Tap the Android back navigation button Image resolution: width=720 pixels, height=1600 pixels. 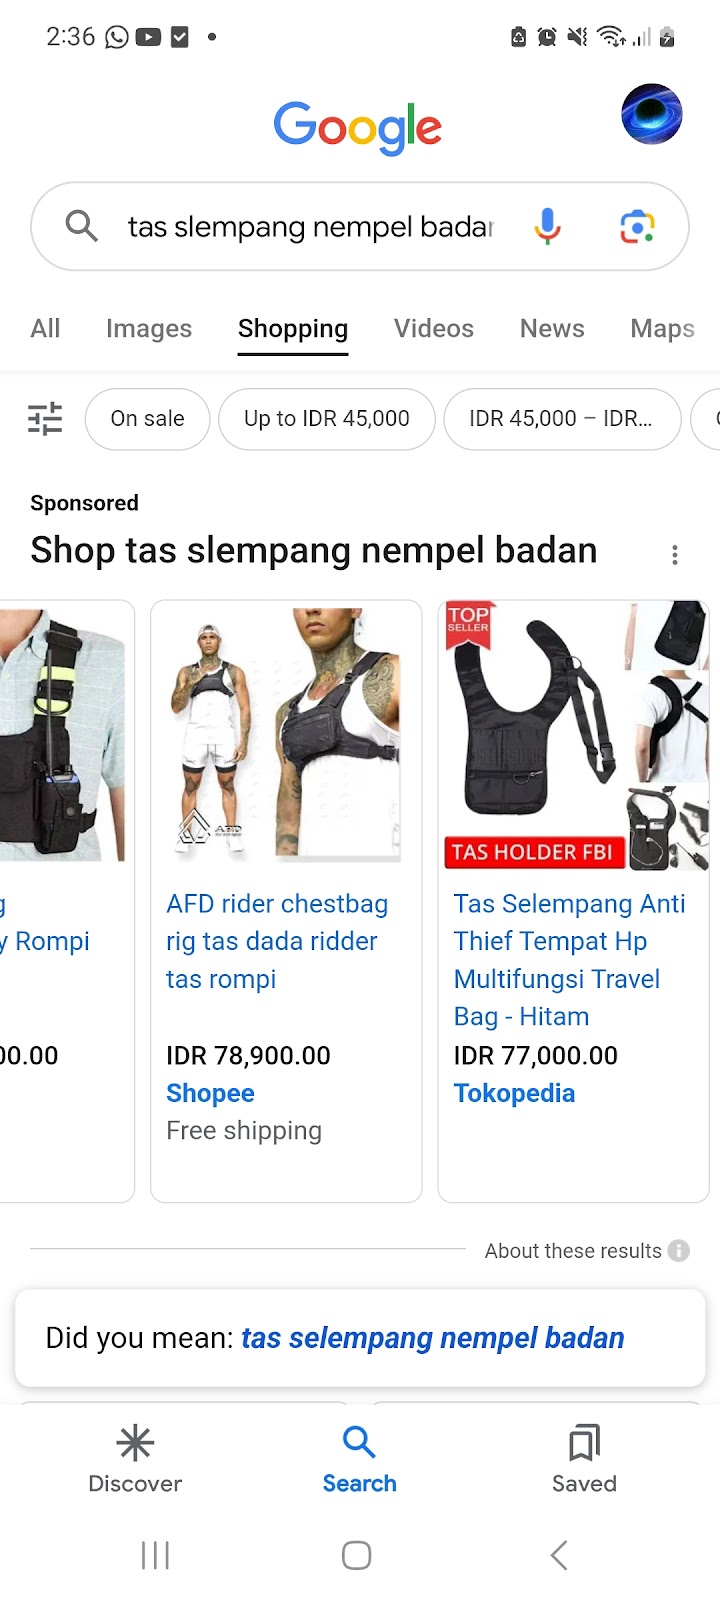[559, 1555]
